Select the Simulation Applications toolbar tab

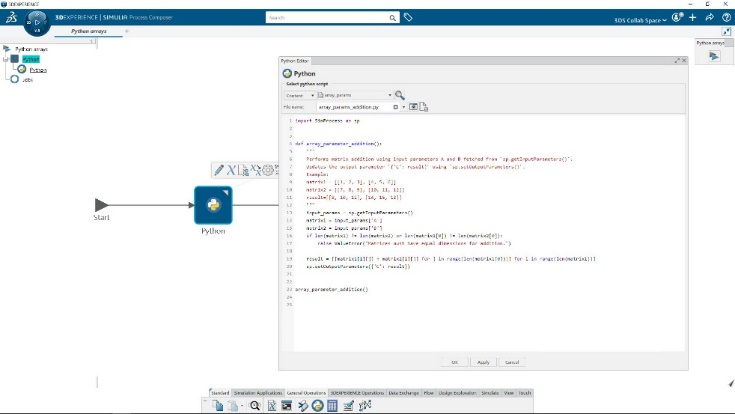(258, 393)
